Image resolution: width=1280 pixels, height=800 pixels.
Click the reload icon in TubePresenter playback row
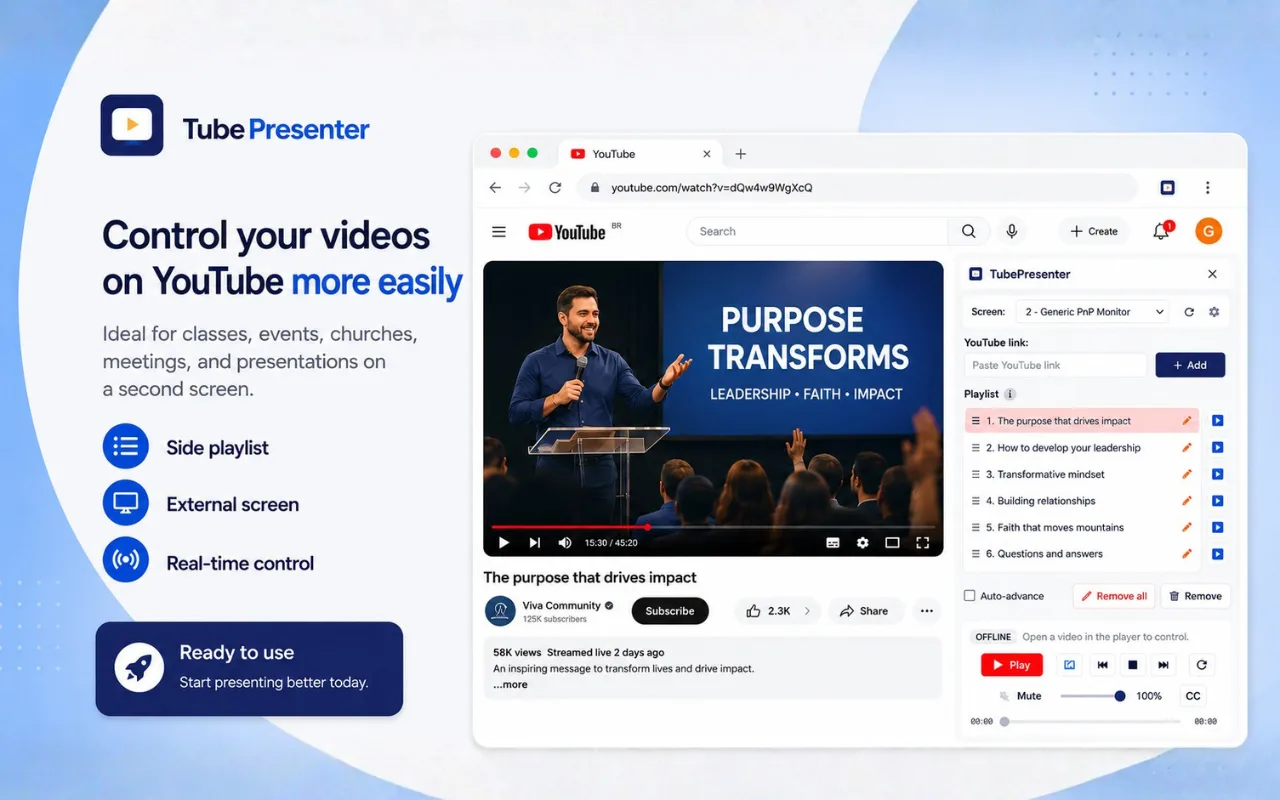[x=1202, y=665]
